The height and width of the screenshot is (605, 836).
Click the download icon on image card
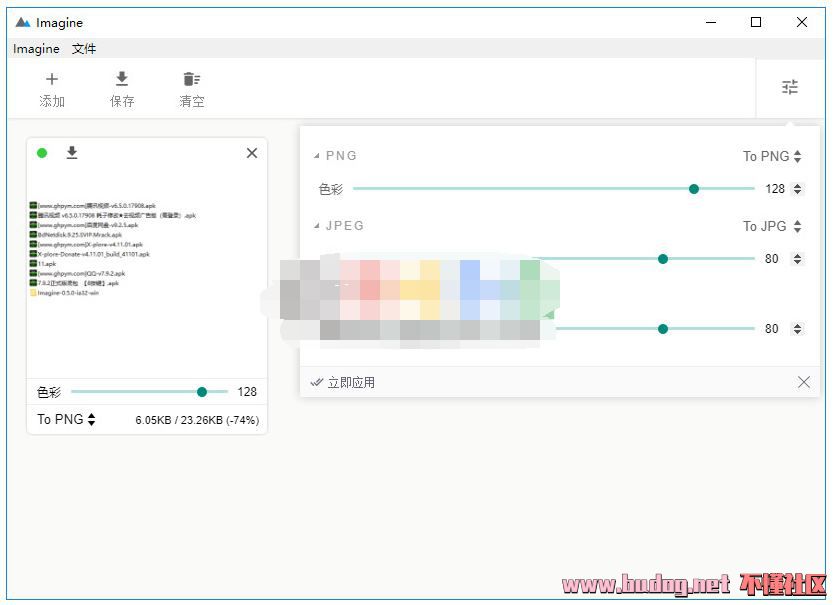(x=72, y=153)
